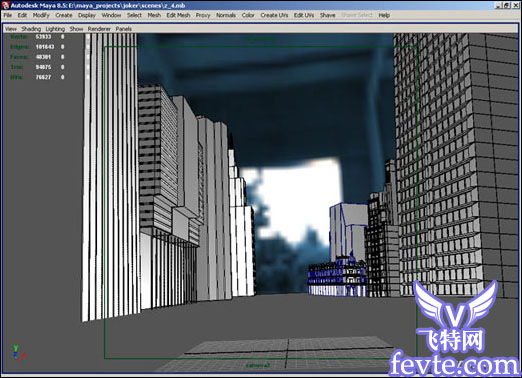The image size is (522, 378).
Task: Open the Create menu
Action: point(64,15)
